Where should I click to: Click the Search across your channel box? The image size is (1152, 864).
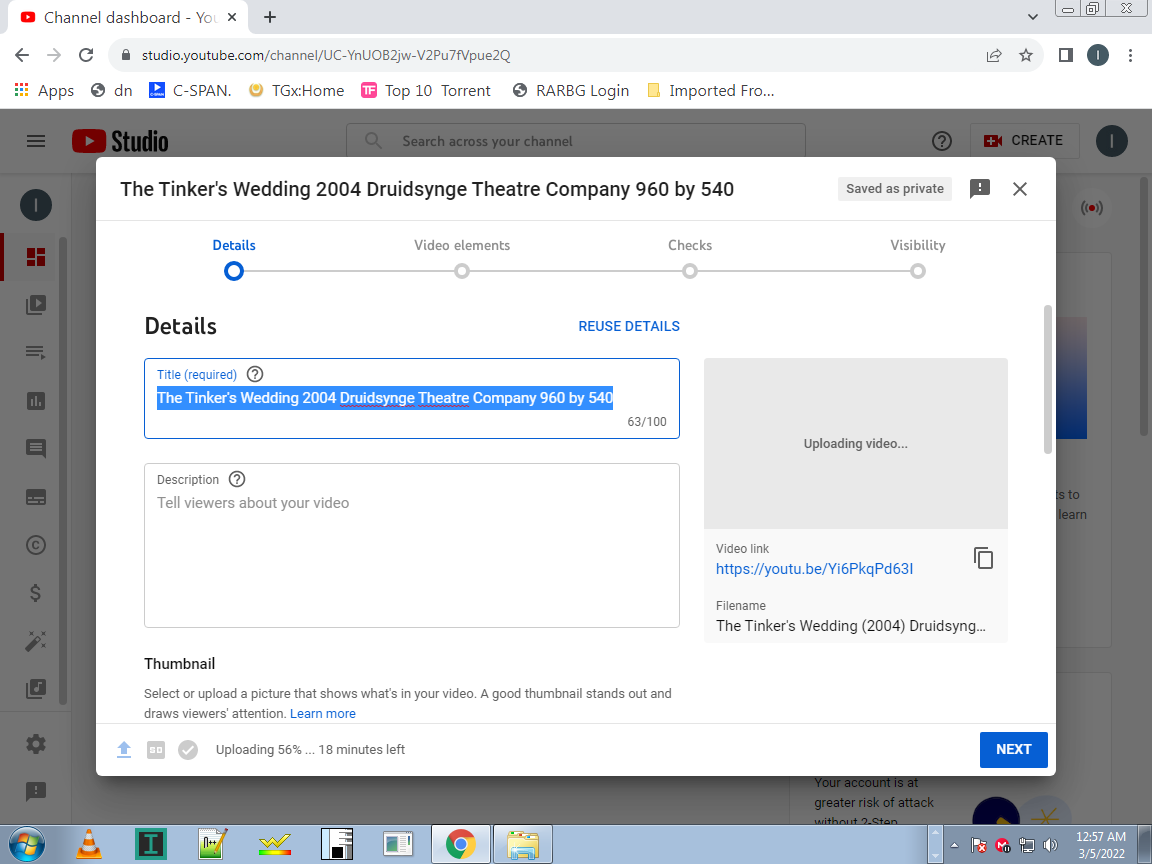[576, 141]
